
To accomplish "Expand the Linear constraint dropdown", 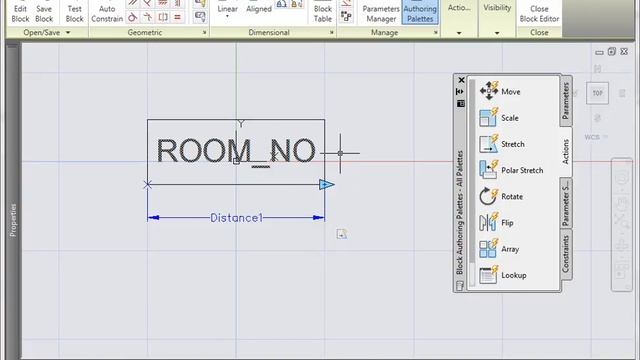I will [x=227, y=17].
